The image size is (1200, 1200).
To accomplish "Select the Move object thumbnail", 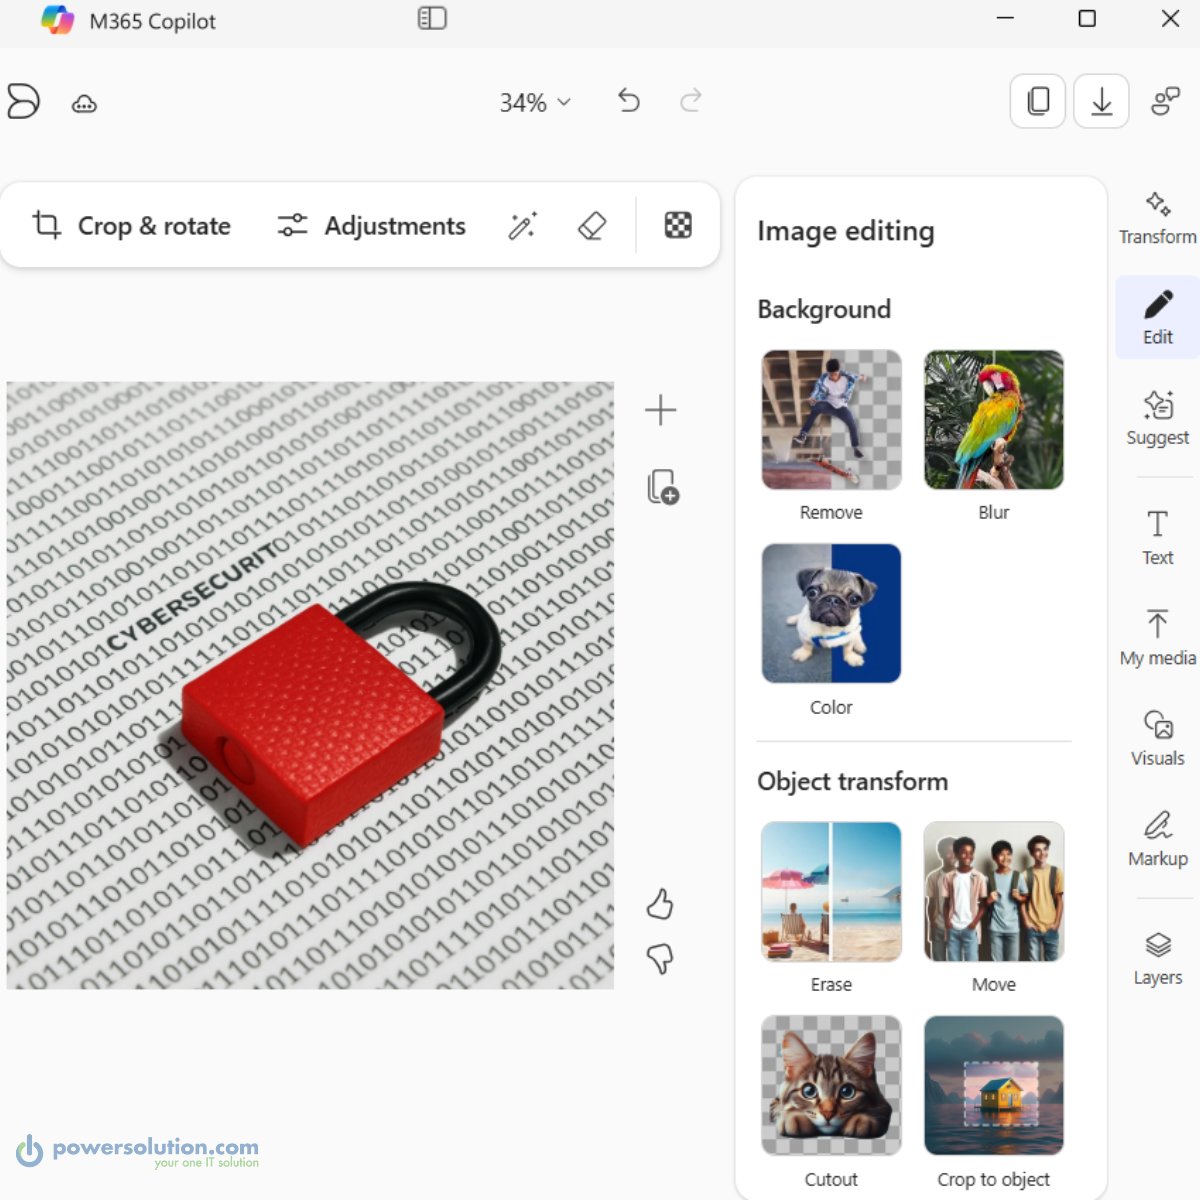I will (x=994, y=891).
